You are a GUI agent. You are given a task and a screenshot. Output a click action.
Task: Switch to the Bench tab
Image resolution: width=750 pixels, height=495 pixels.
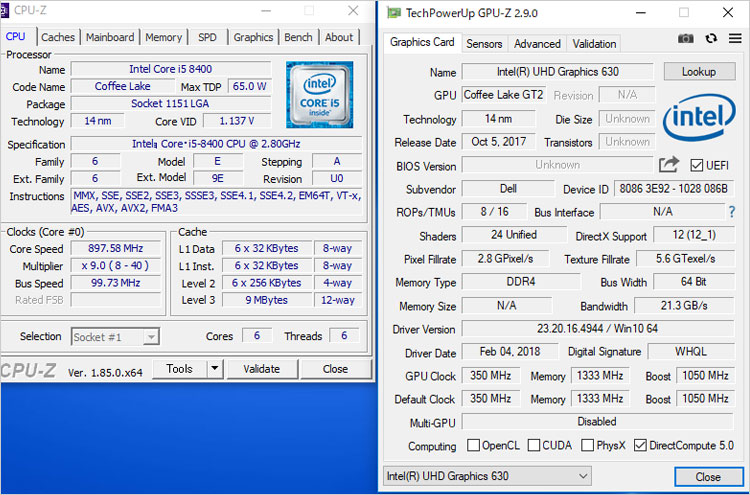(298, 37)
